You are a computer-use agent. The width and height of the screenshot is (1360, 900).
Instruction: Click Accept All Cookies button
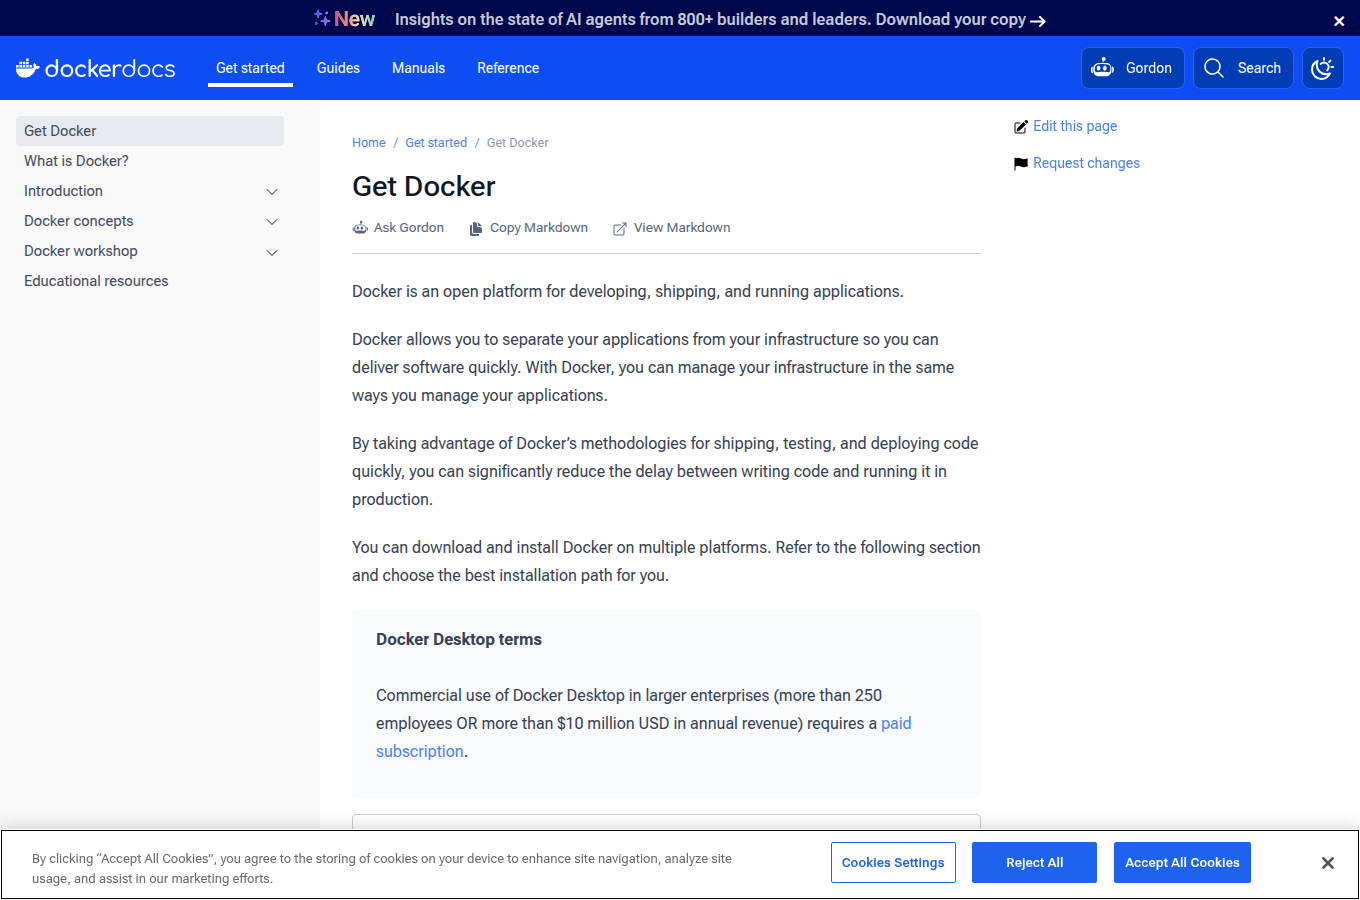point(1182,863)
